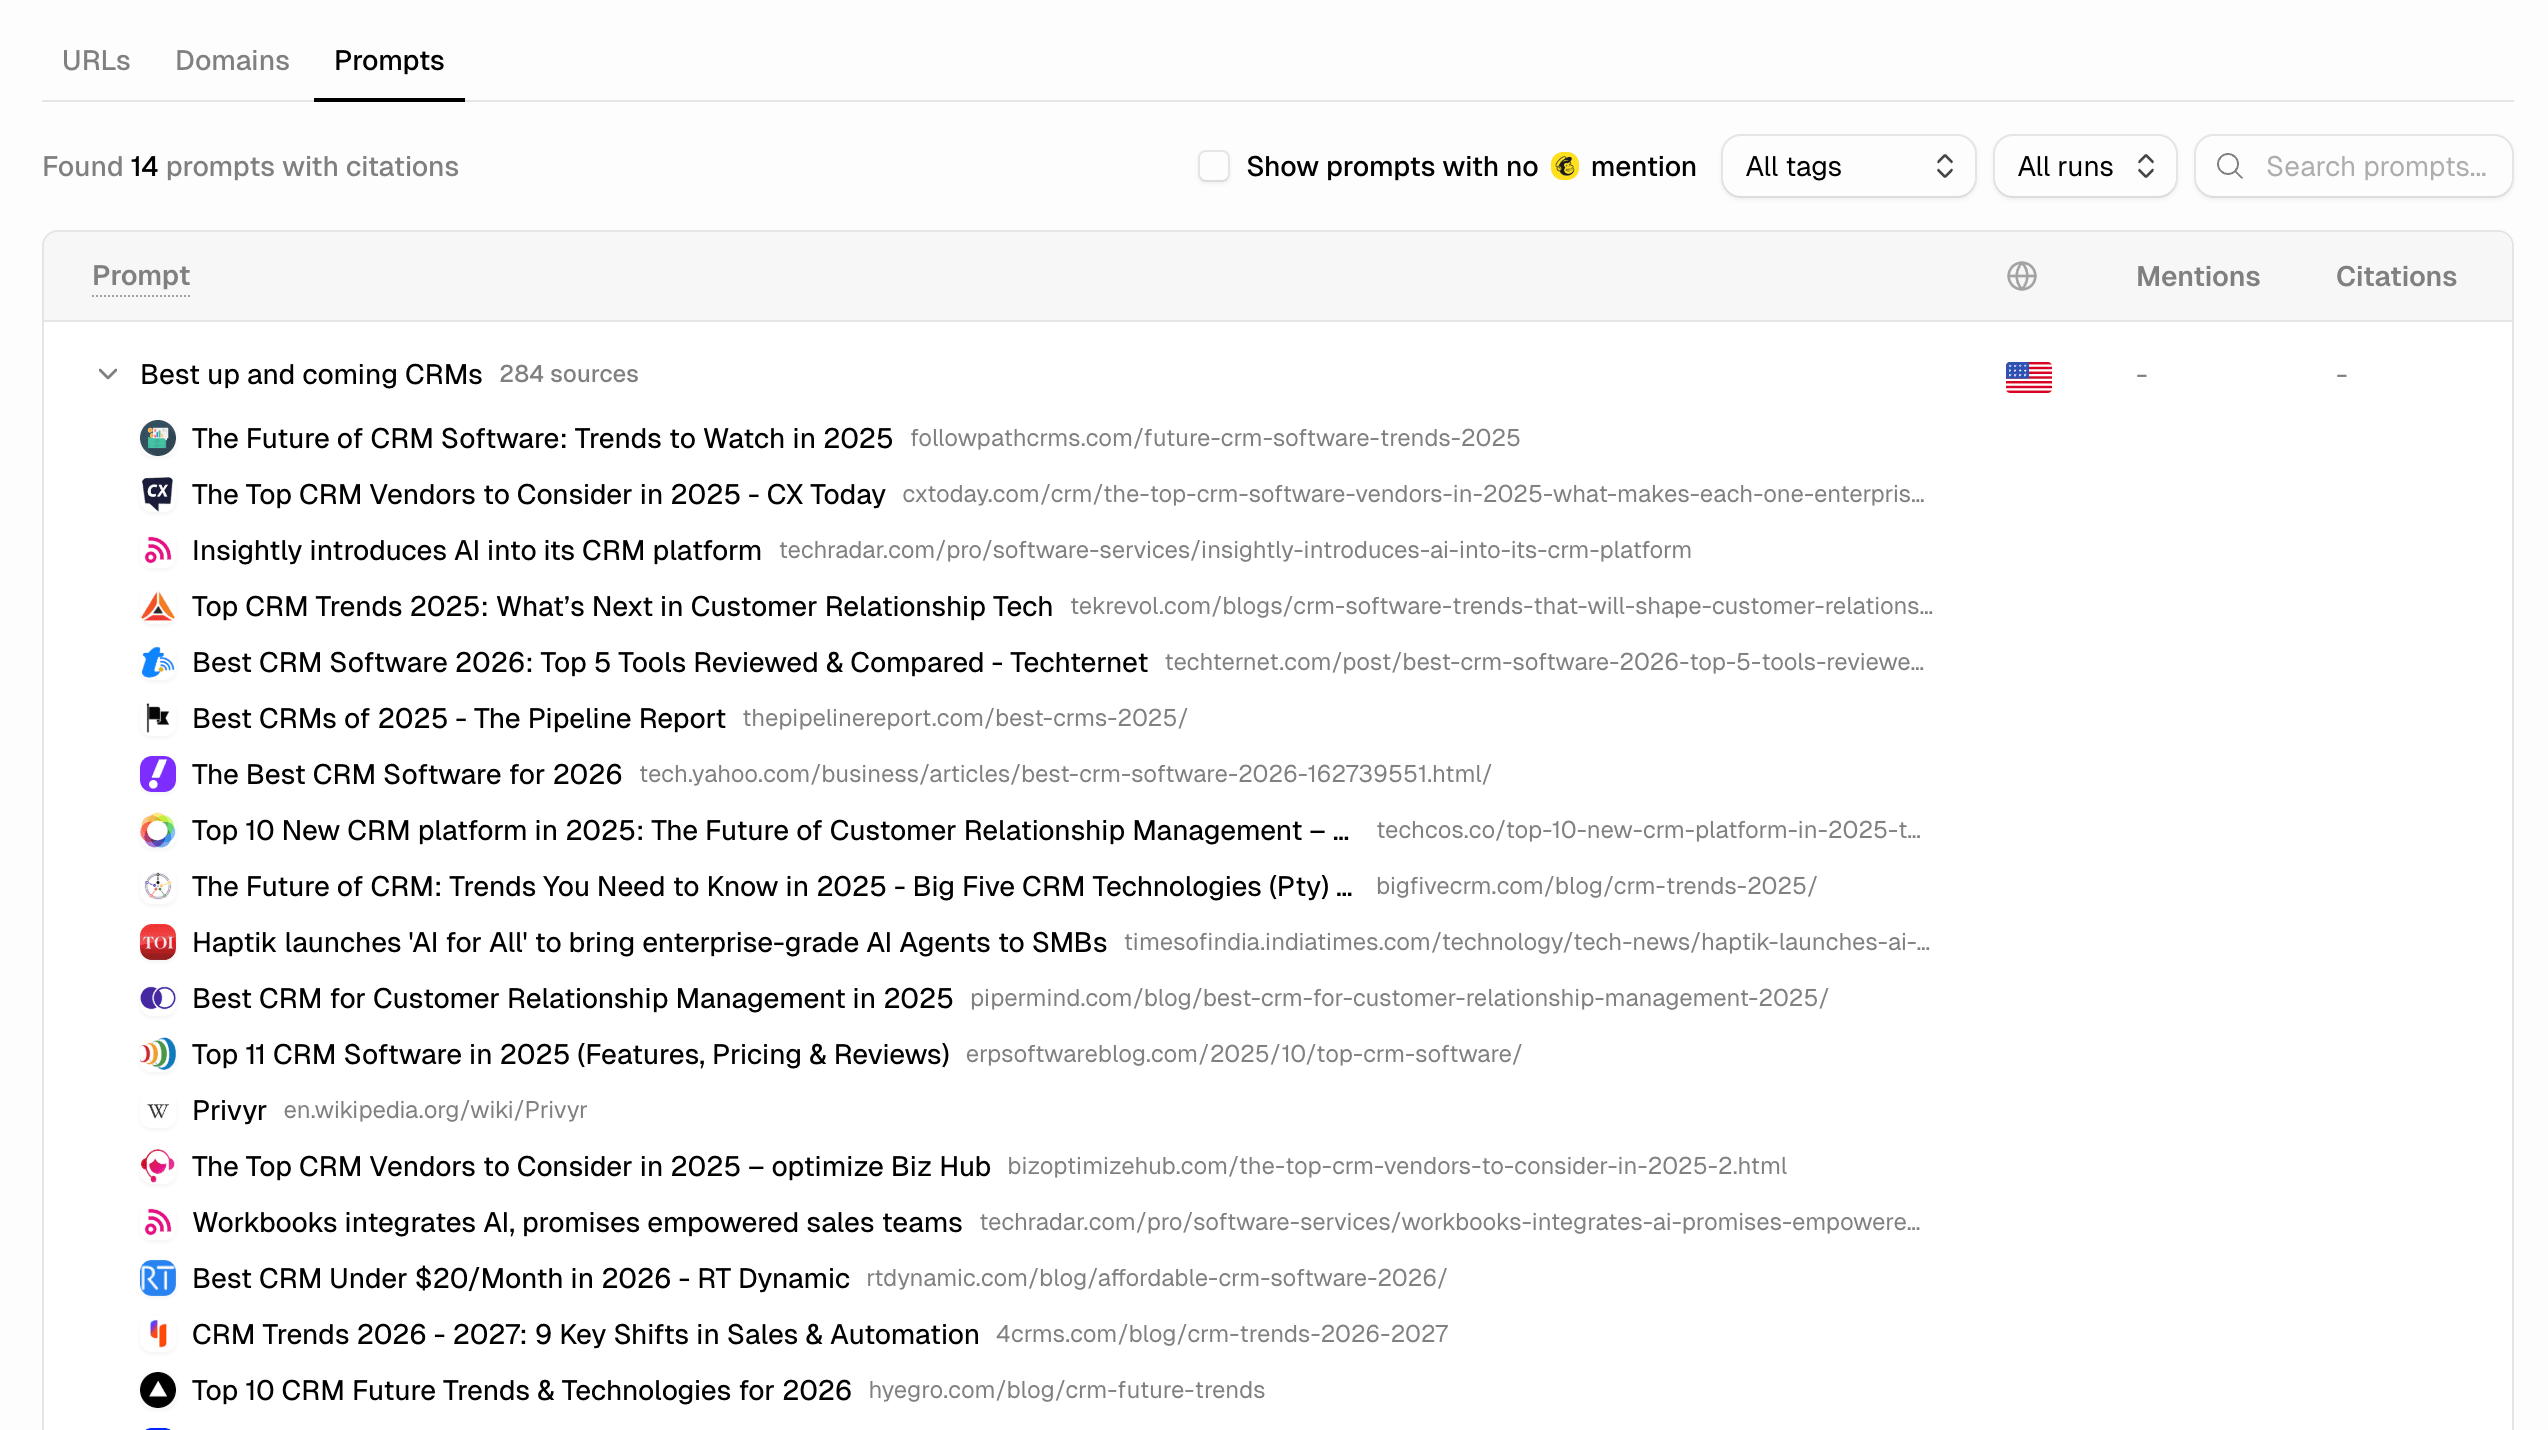Open the Privyr Wikipedia link
Viewport: 2548px width, 1430px height.
(229, 1110)
